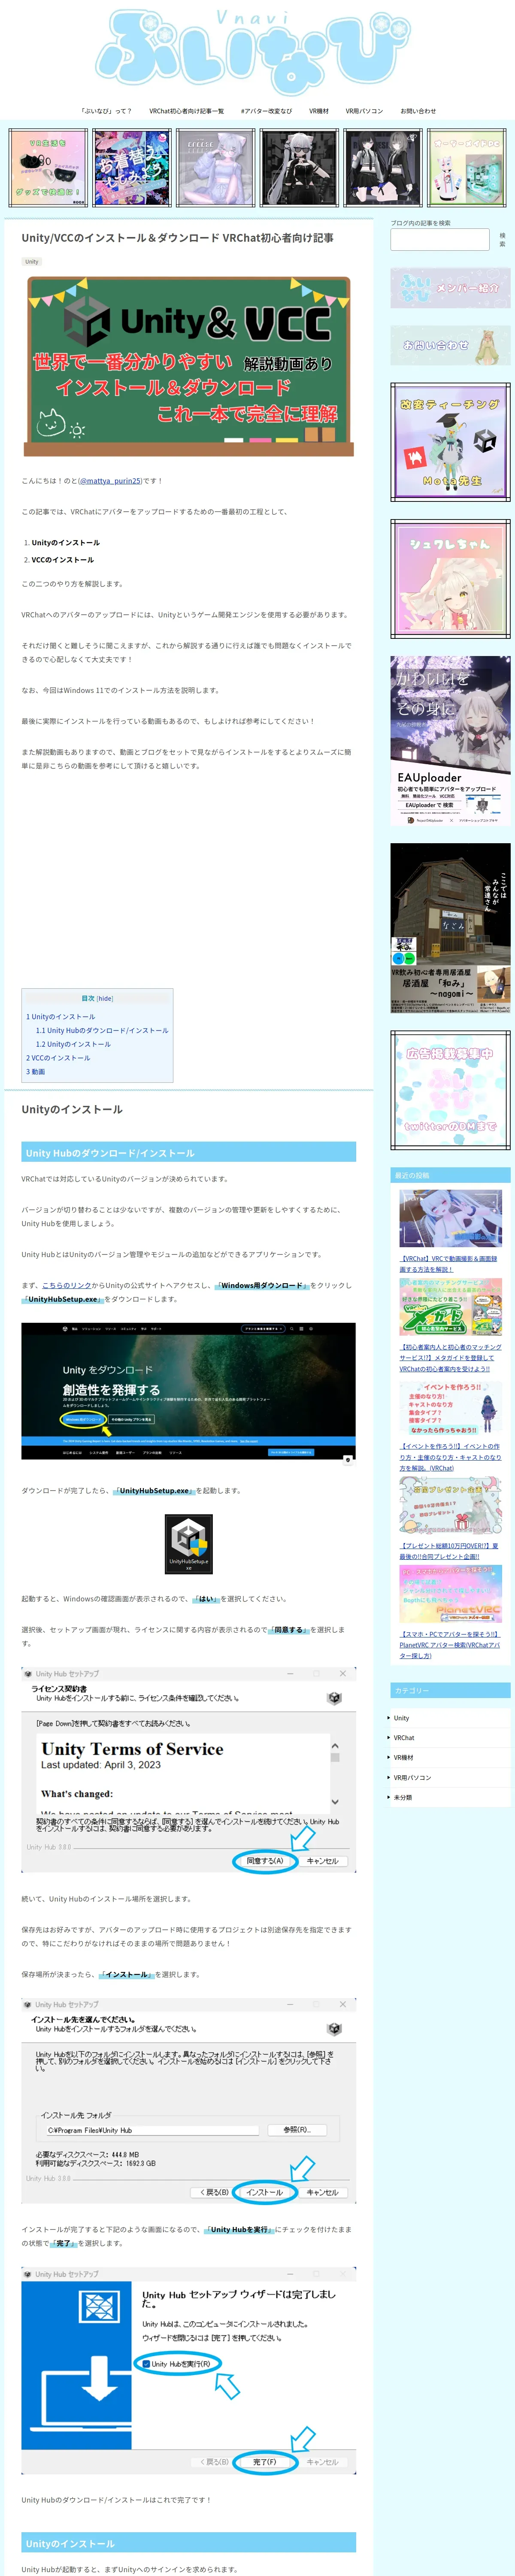Collapse the table of contents via hide
The image size is (515, 2576).
tap(105, 998)
